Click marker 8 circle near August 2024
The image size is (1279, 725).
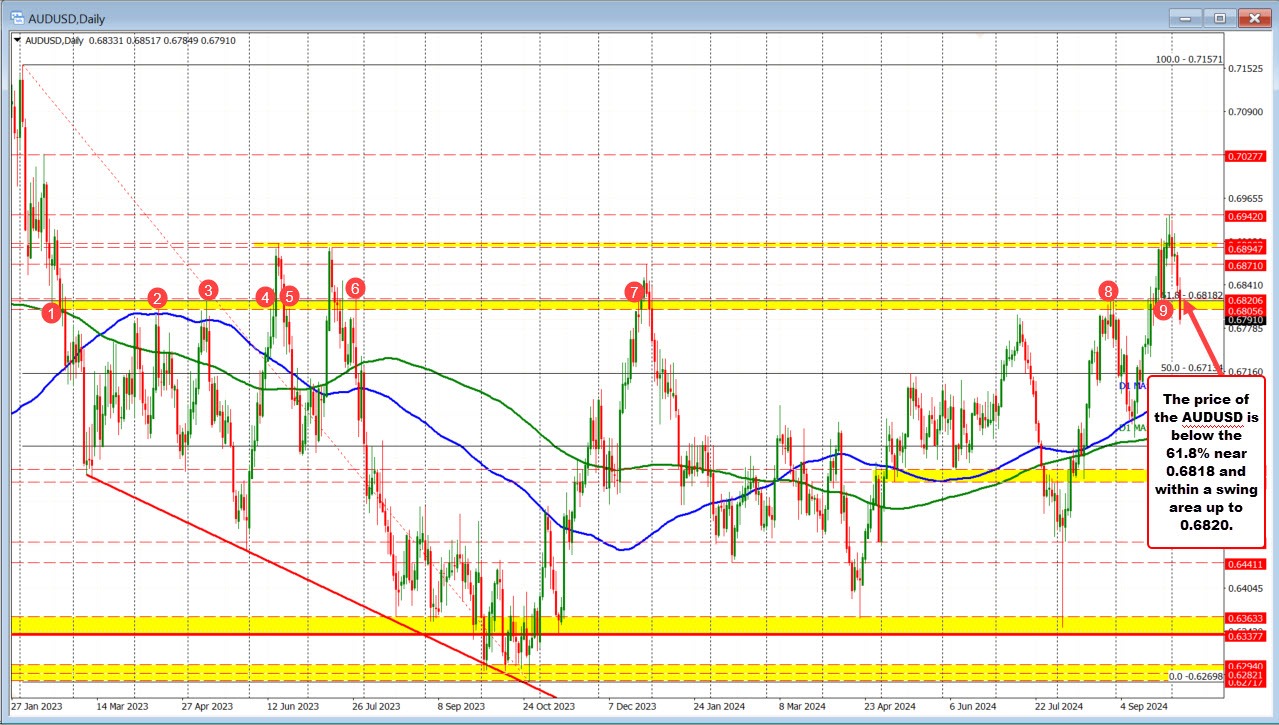(x=1107, y=293)
